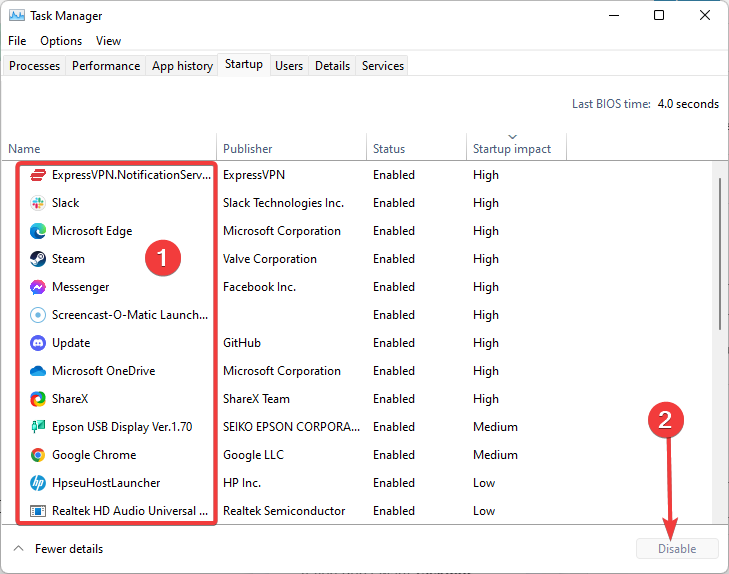Select the Google Chrome entry name

tap(94, 455)
